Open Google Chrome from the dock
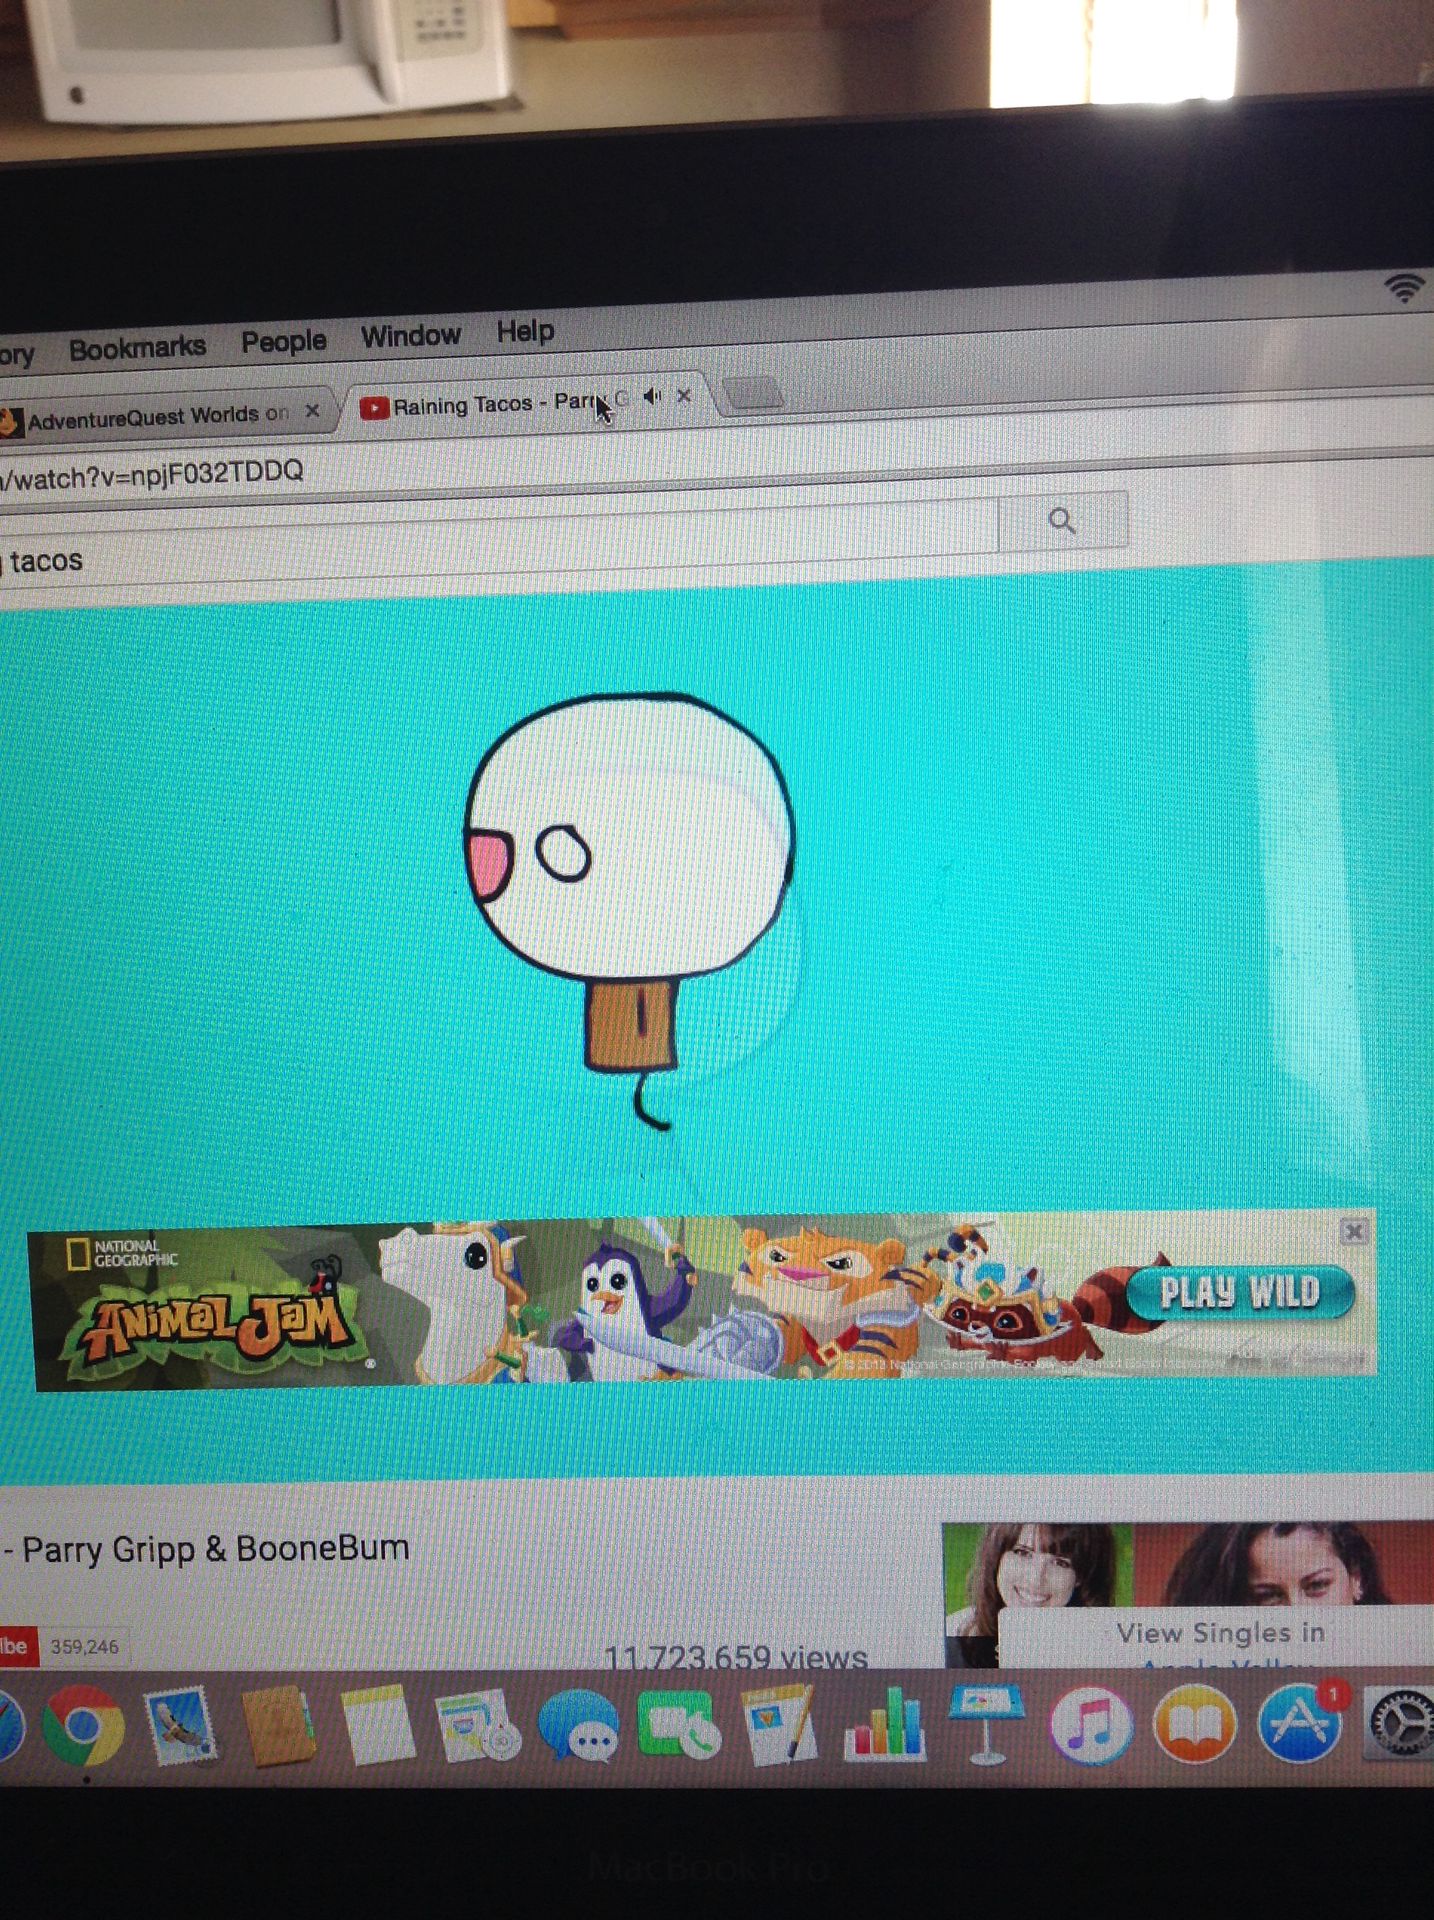The width and height of the screenshot is (1434, 1920). click(84, 1725)
